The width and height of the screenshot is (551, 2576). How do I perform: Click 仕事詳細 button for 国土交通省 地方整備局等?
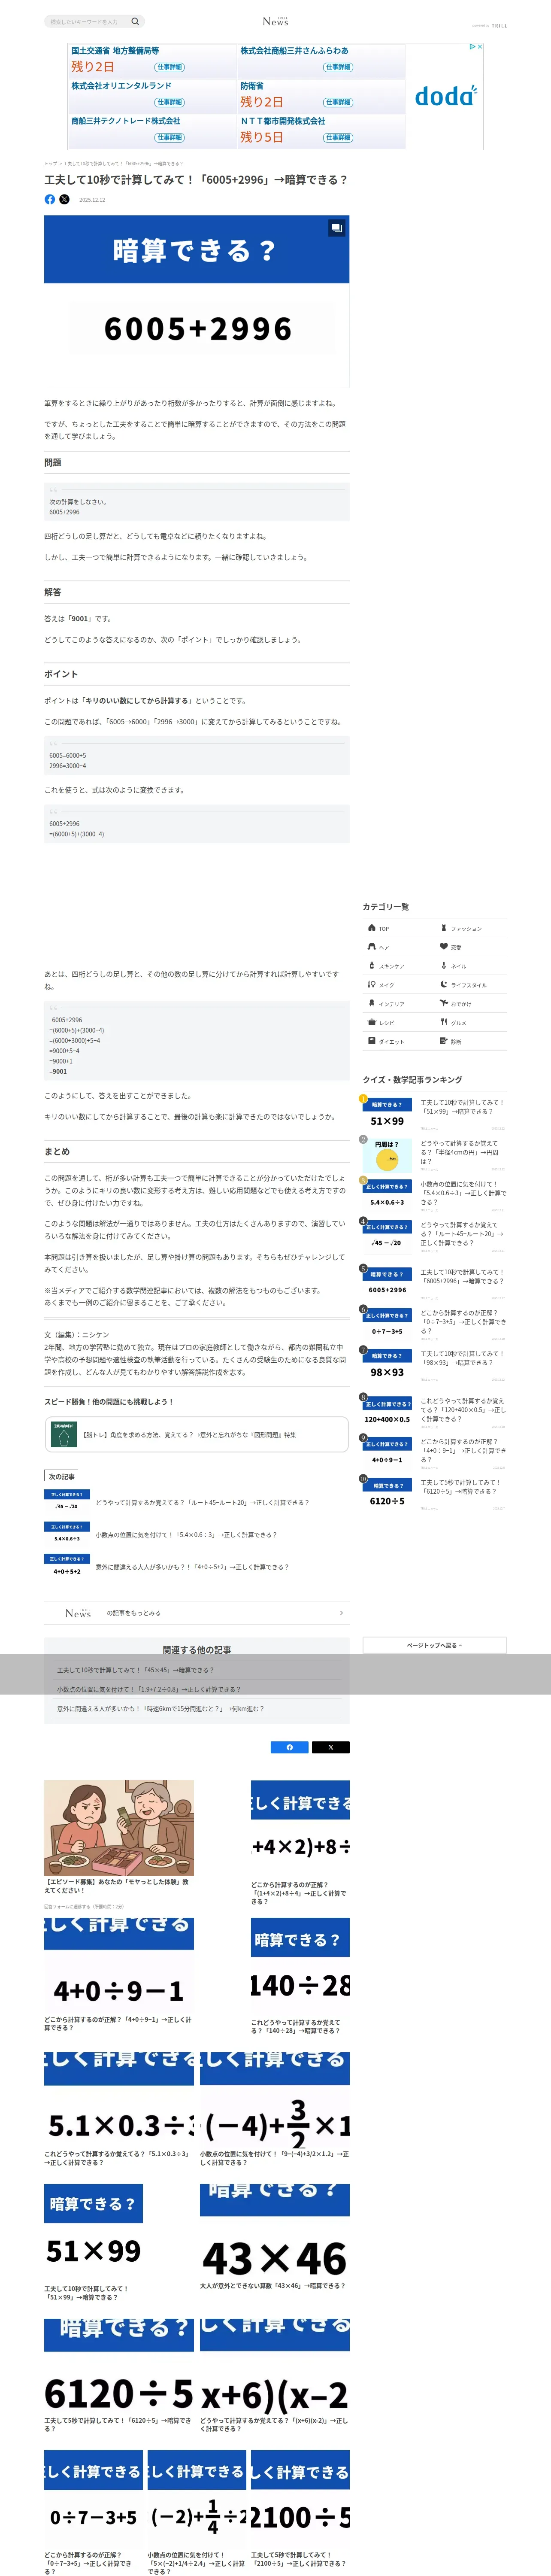(169, 67)
